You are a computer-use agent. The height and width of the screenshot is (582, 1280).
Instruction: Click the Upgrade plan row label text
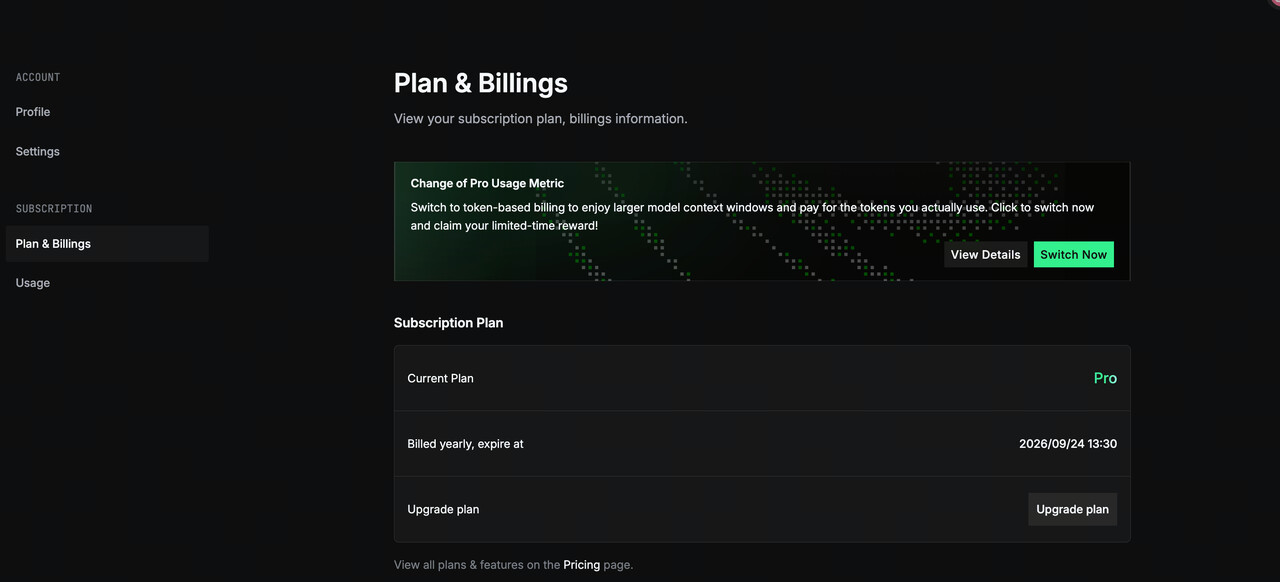point(443,510)
